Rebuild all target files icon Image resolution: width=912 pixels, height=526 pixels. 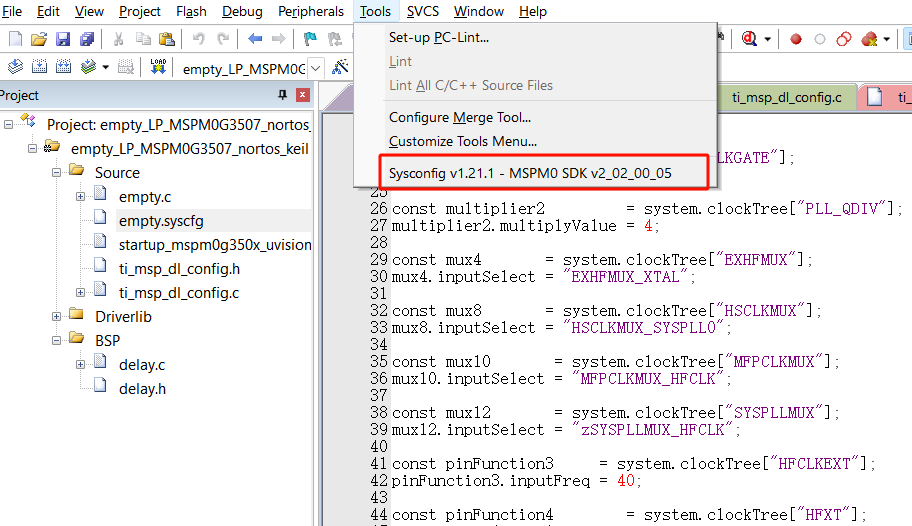[x=63, y=67]
